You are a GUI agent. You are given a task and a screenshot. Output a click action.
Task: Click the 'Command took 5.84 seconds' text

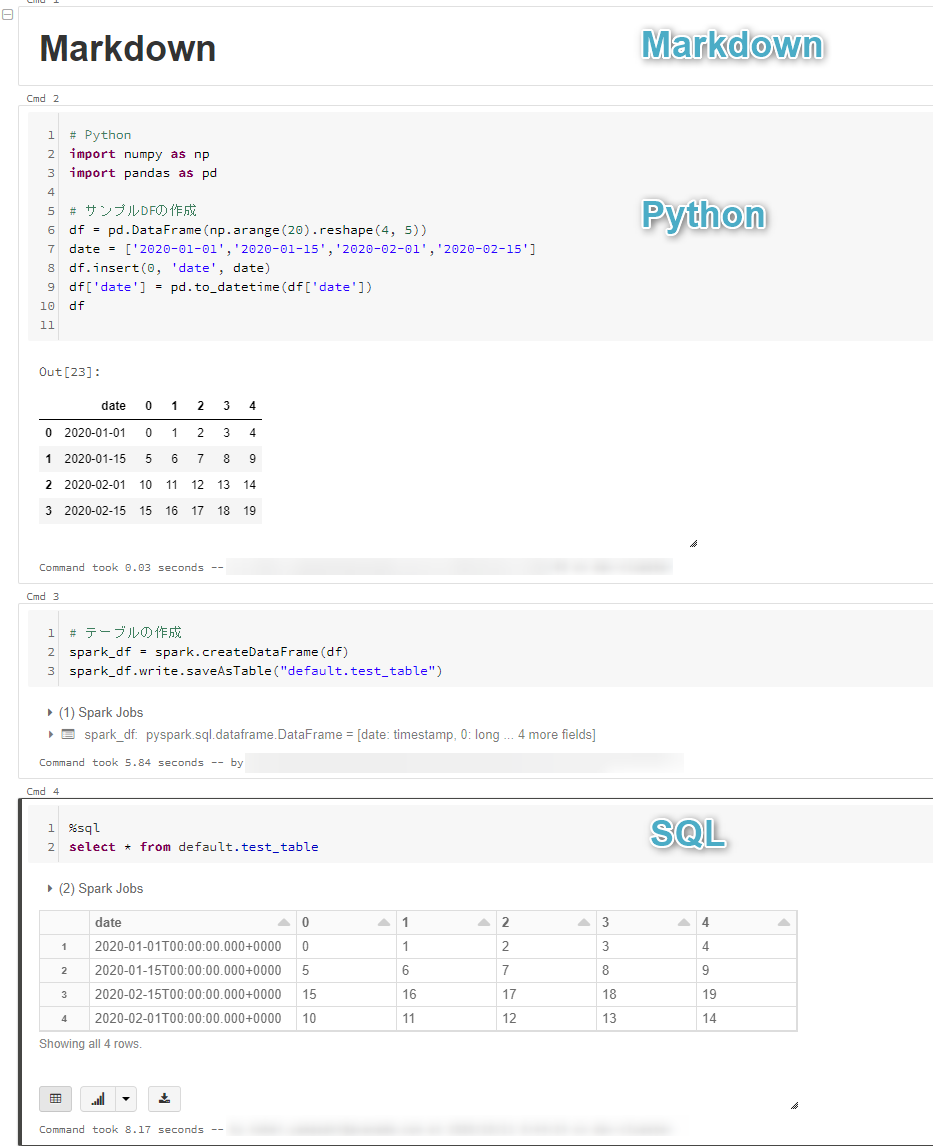(x=121, y=762)
